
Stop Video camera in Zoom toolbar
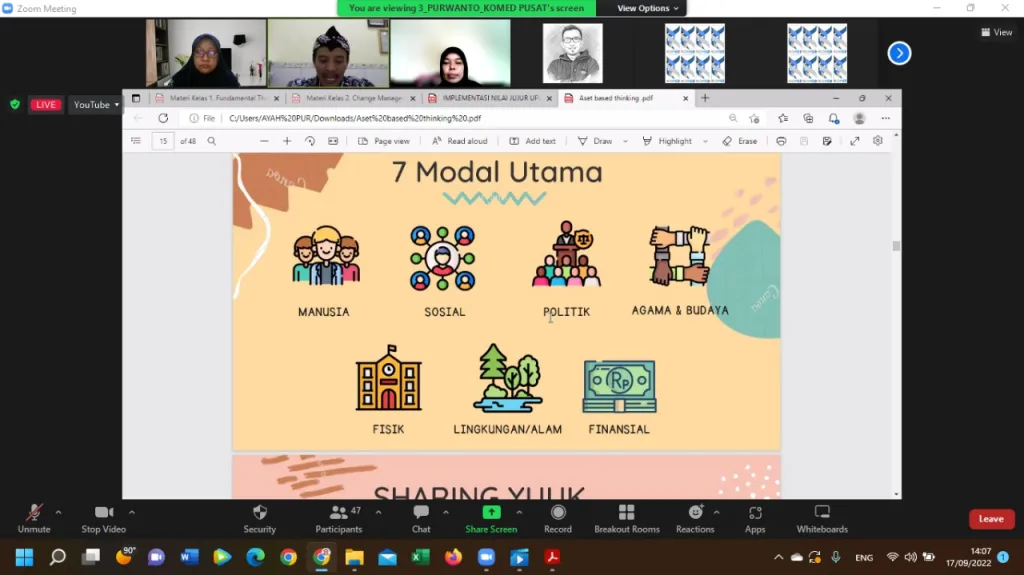click(x=104, y=518)
